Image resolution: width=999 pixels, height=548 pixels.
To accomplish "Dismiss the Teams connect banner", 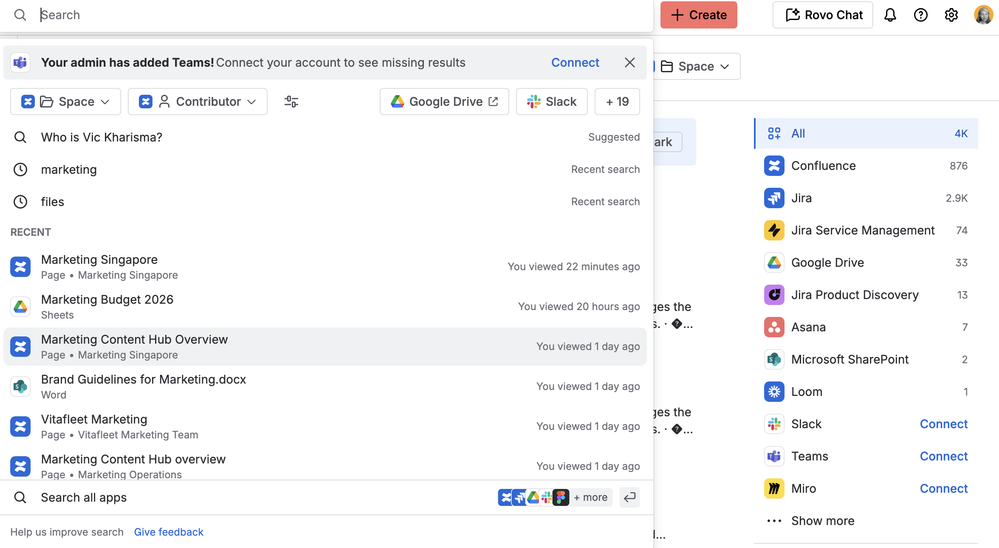I will [629, 62].
